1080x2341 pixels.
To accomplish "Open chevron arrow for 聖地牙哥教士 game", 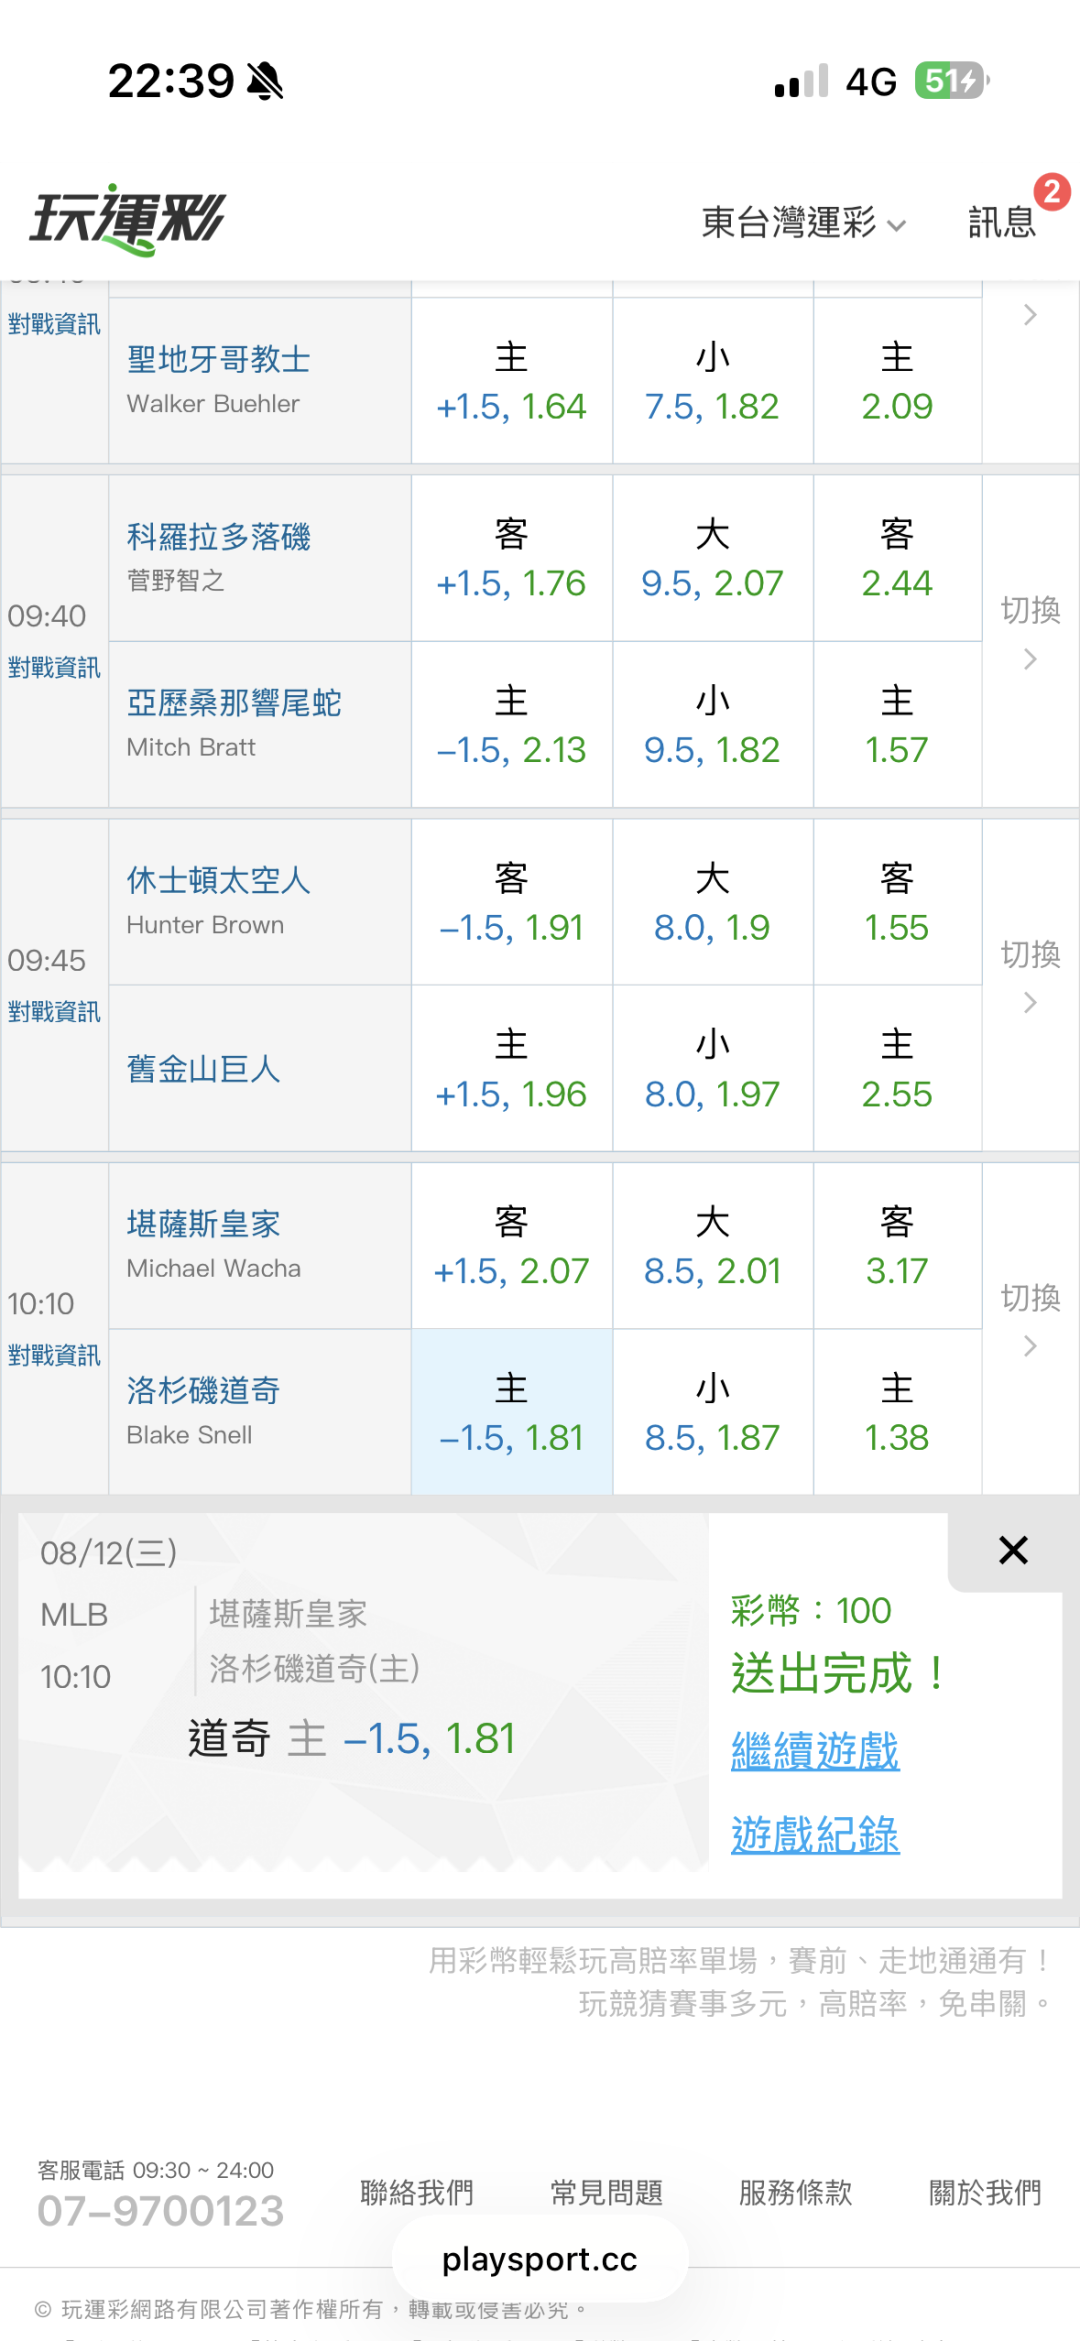I will tap(1030, 315).
